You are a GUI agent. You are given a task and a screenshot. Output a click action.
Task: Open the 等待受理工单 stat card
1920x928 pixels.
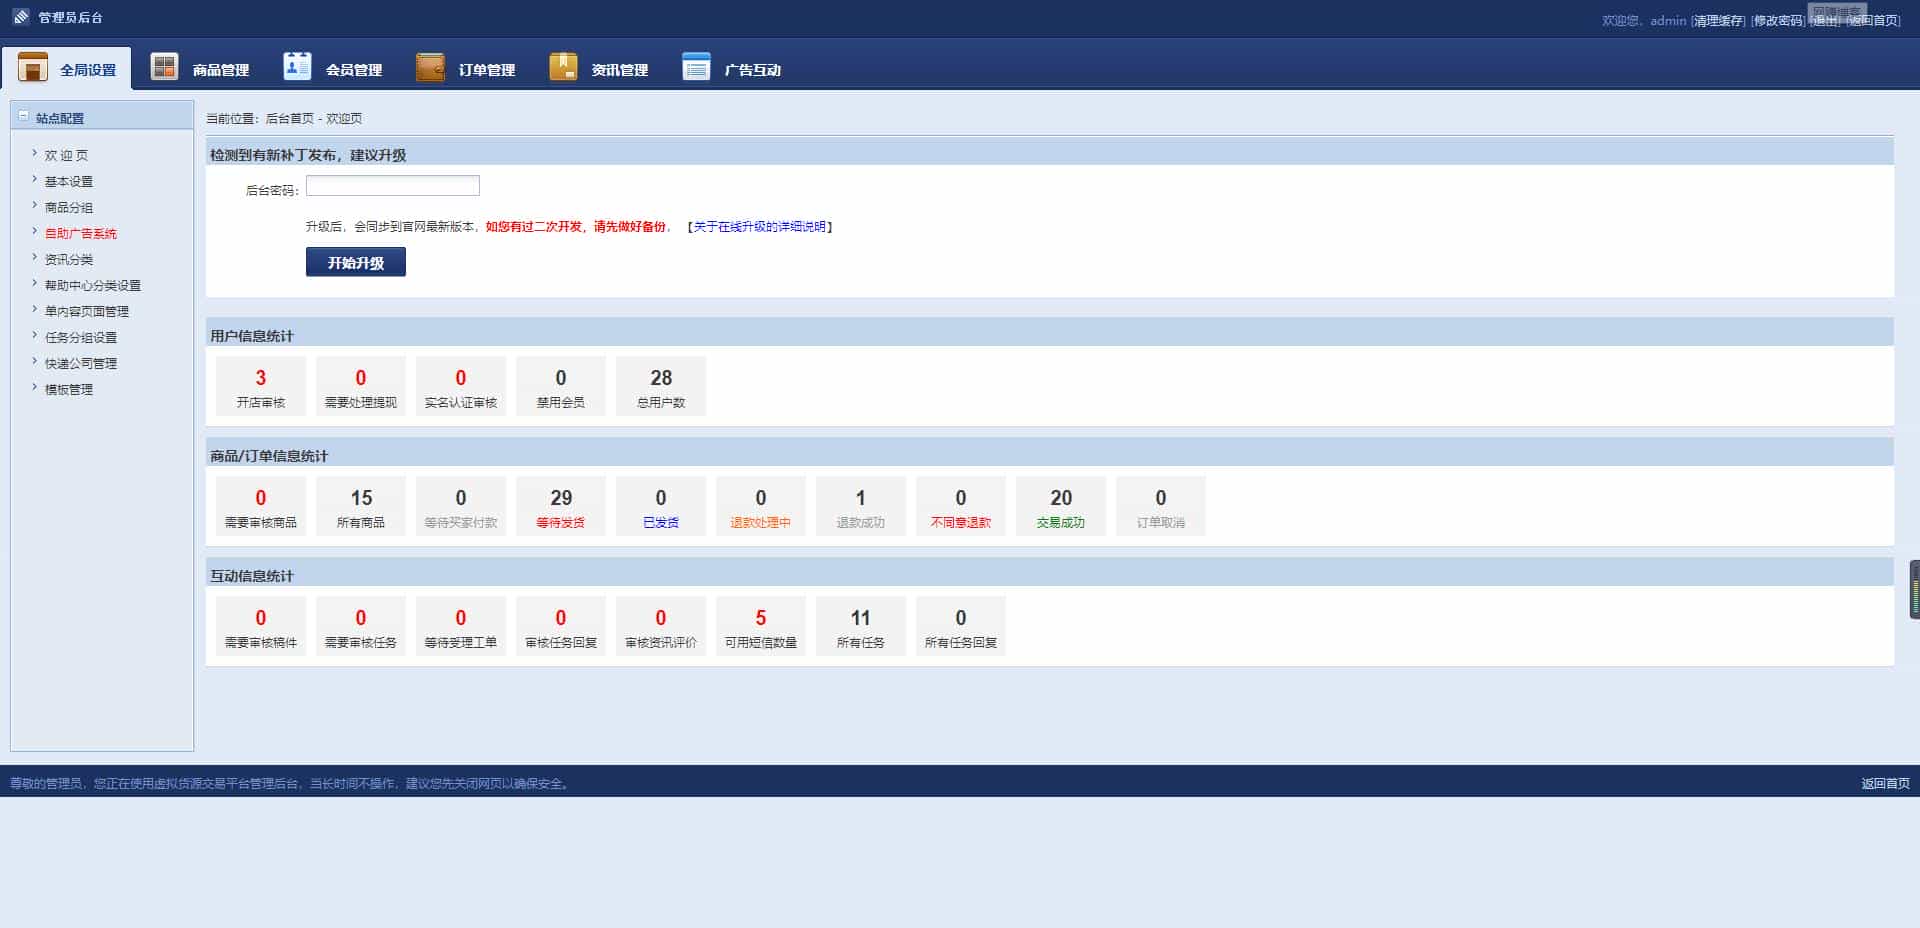(461, 626)
